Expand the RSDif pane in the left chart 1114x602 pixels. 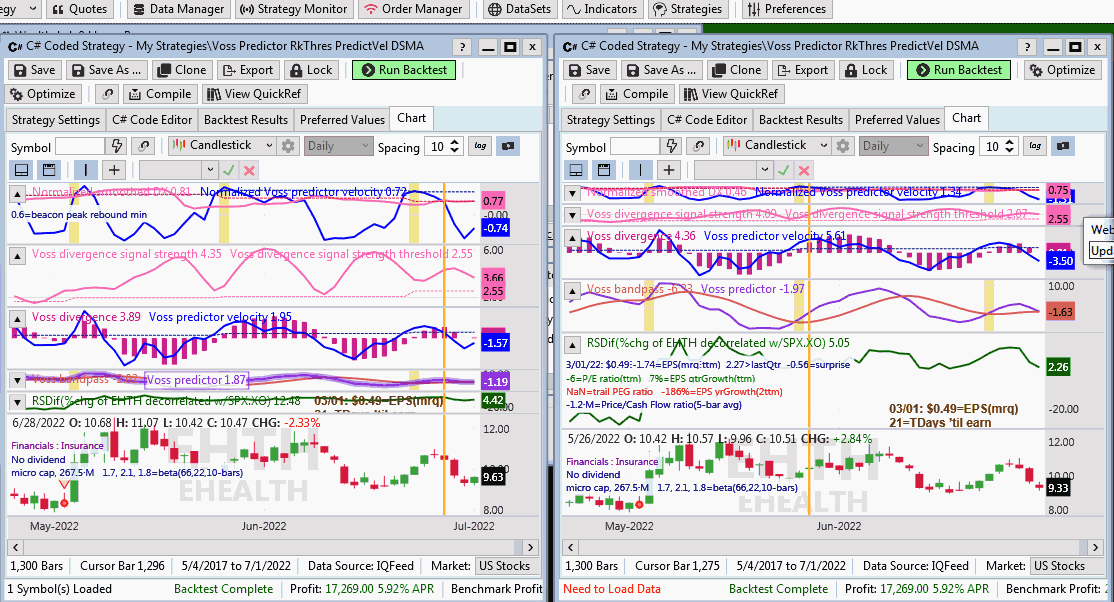coord(18,402)
